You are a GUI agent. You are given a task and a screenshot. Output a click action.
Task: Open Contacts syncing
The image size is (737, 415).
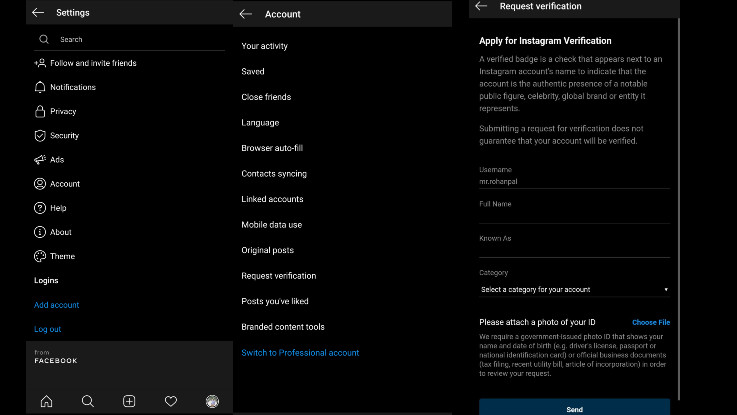274,173
